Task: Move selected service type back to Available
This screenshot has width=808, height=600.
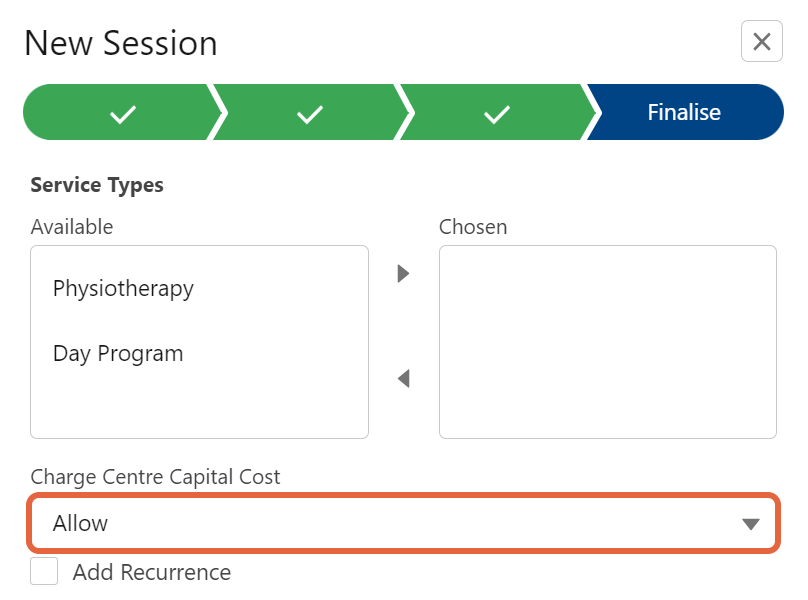Action: 403,378
